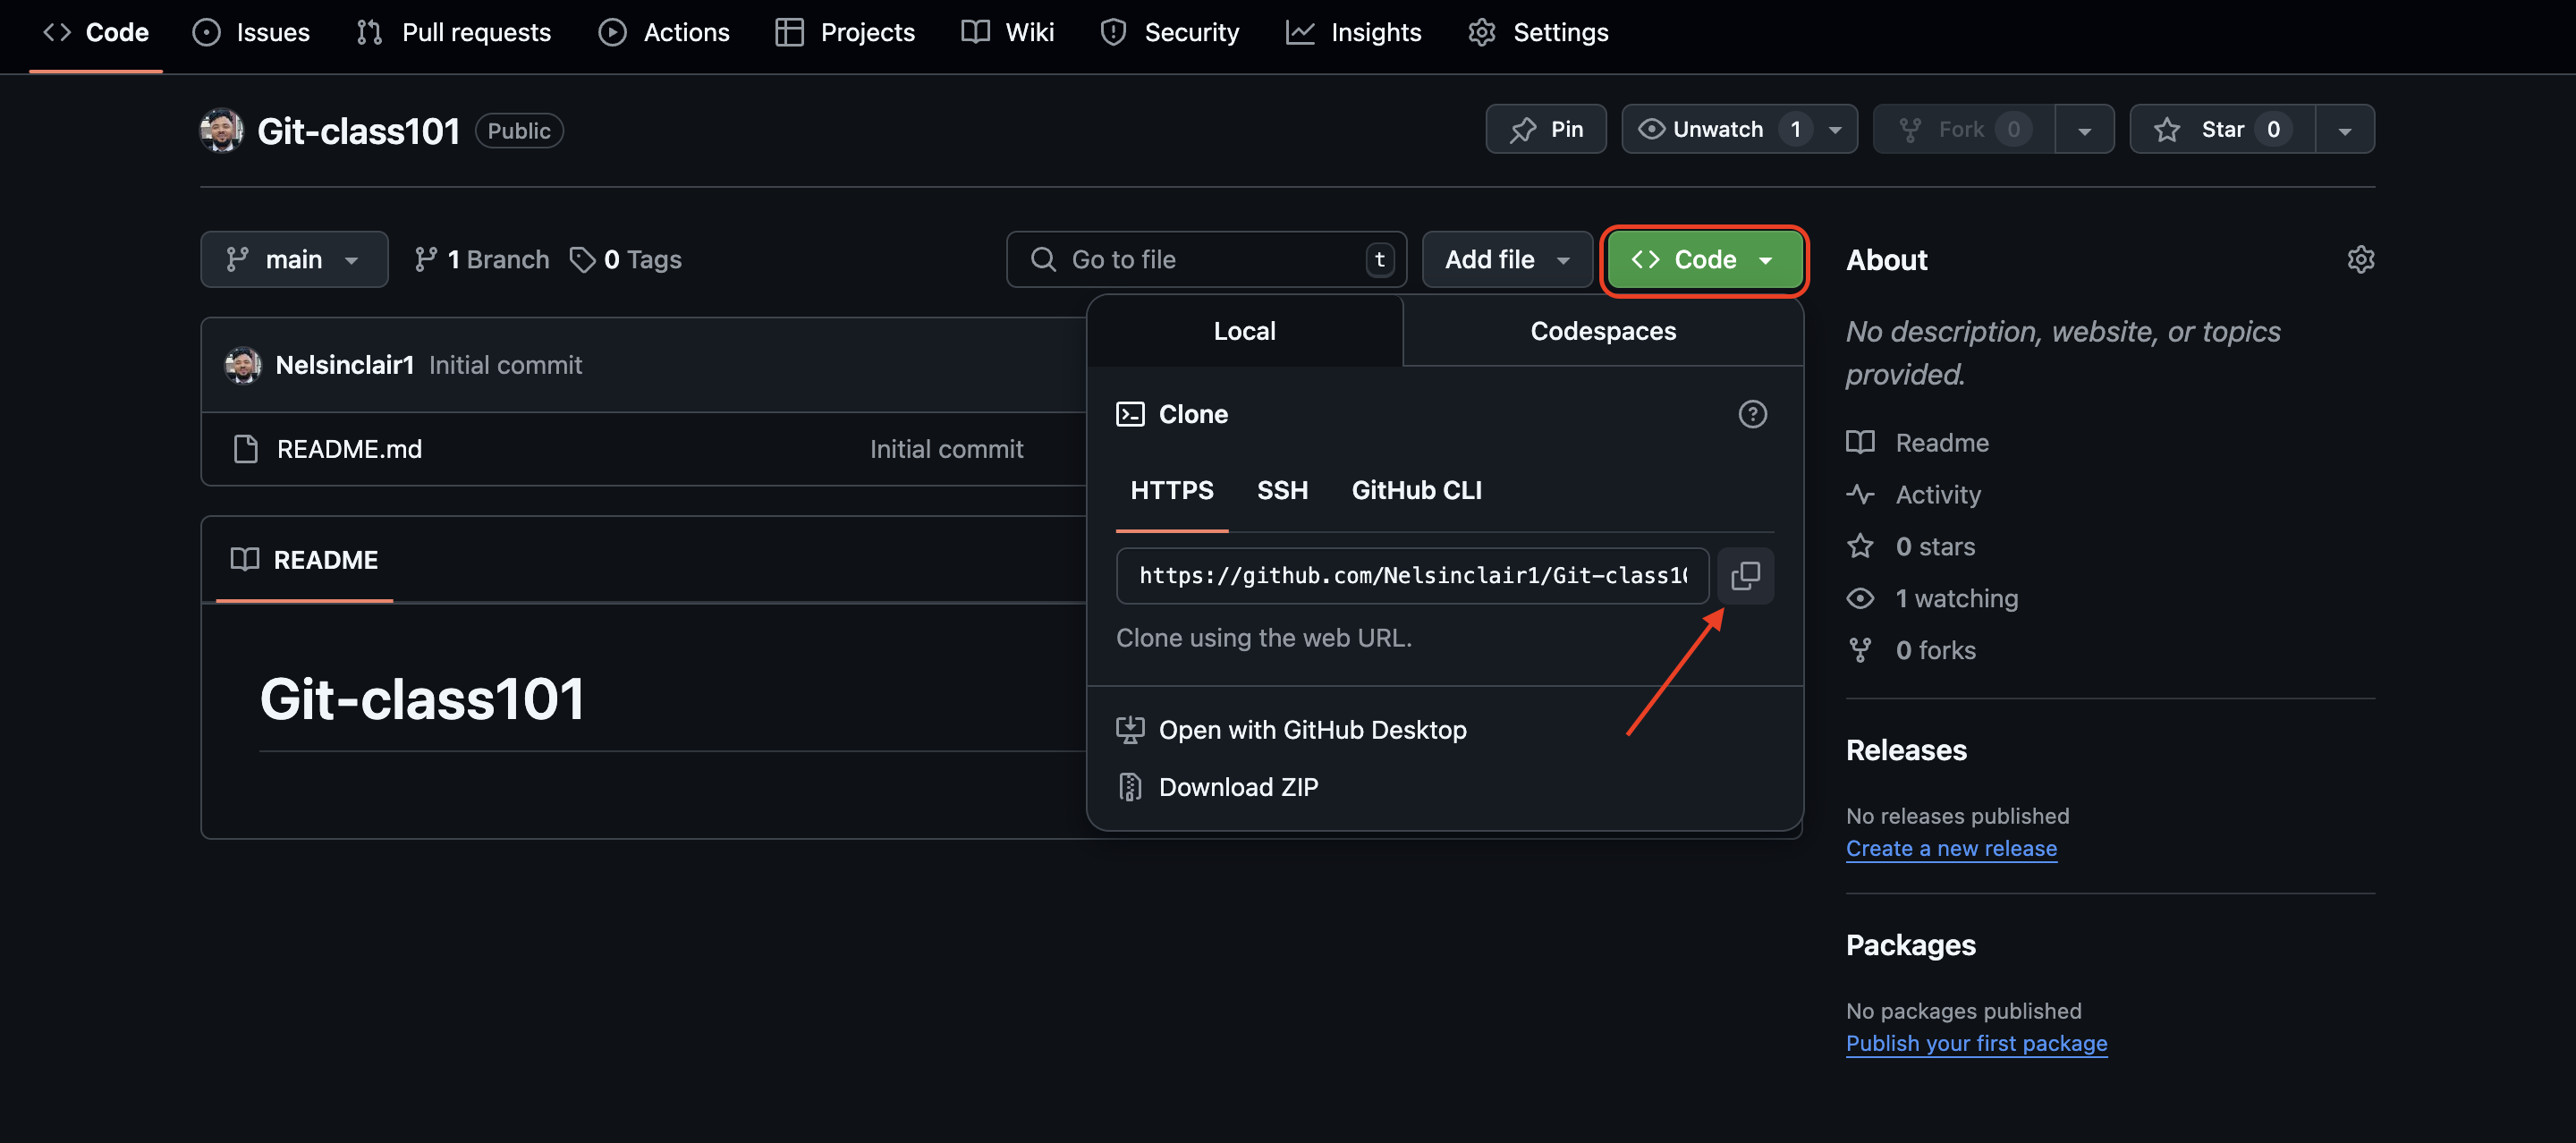The width and height of the screenshot is (2576, 1143).
Task: Open Activity link in About sidebar
Action: coord(1937,494)
